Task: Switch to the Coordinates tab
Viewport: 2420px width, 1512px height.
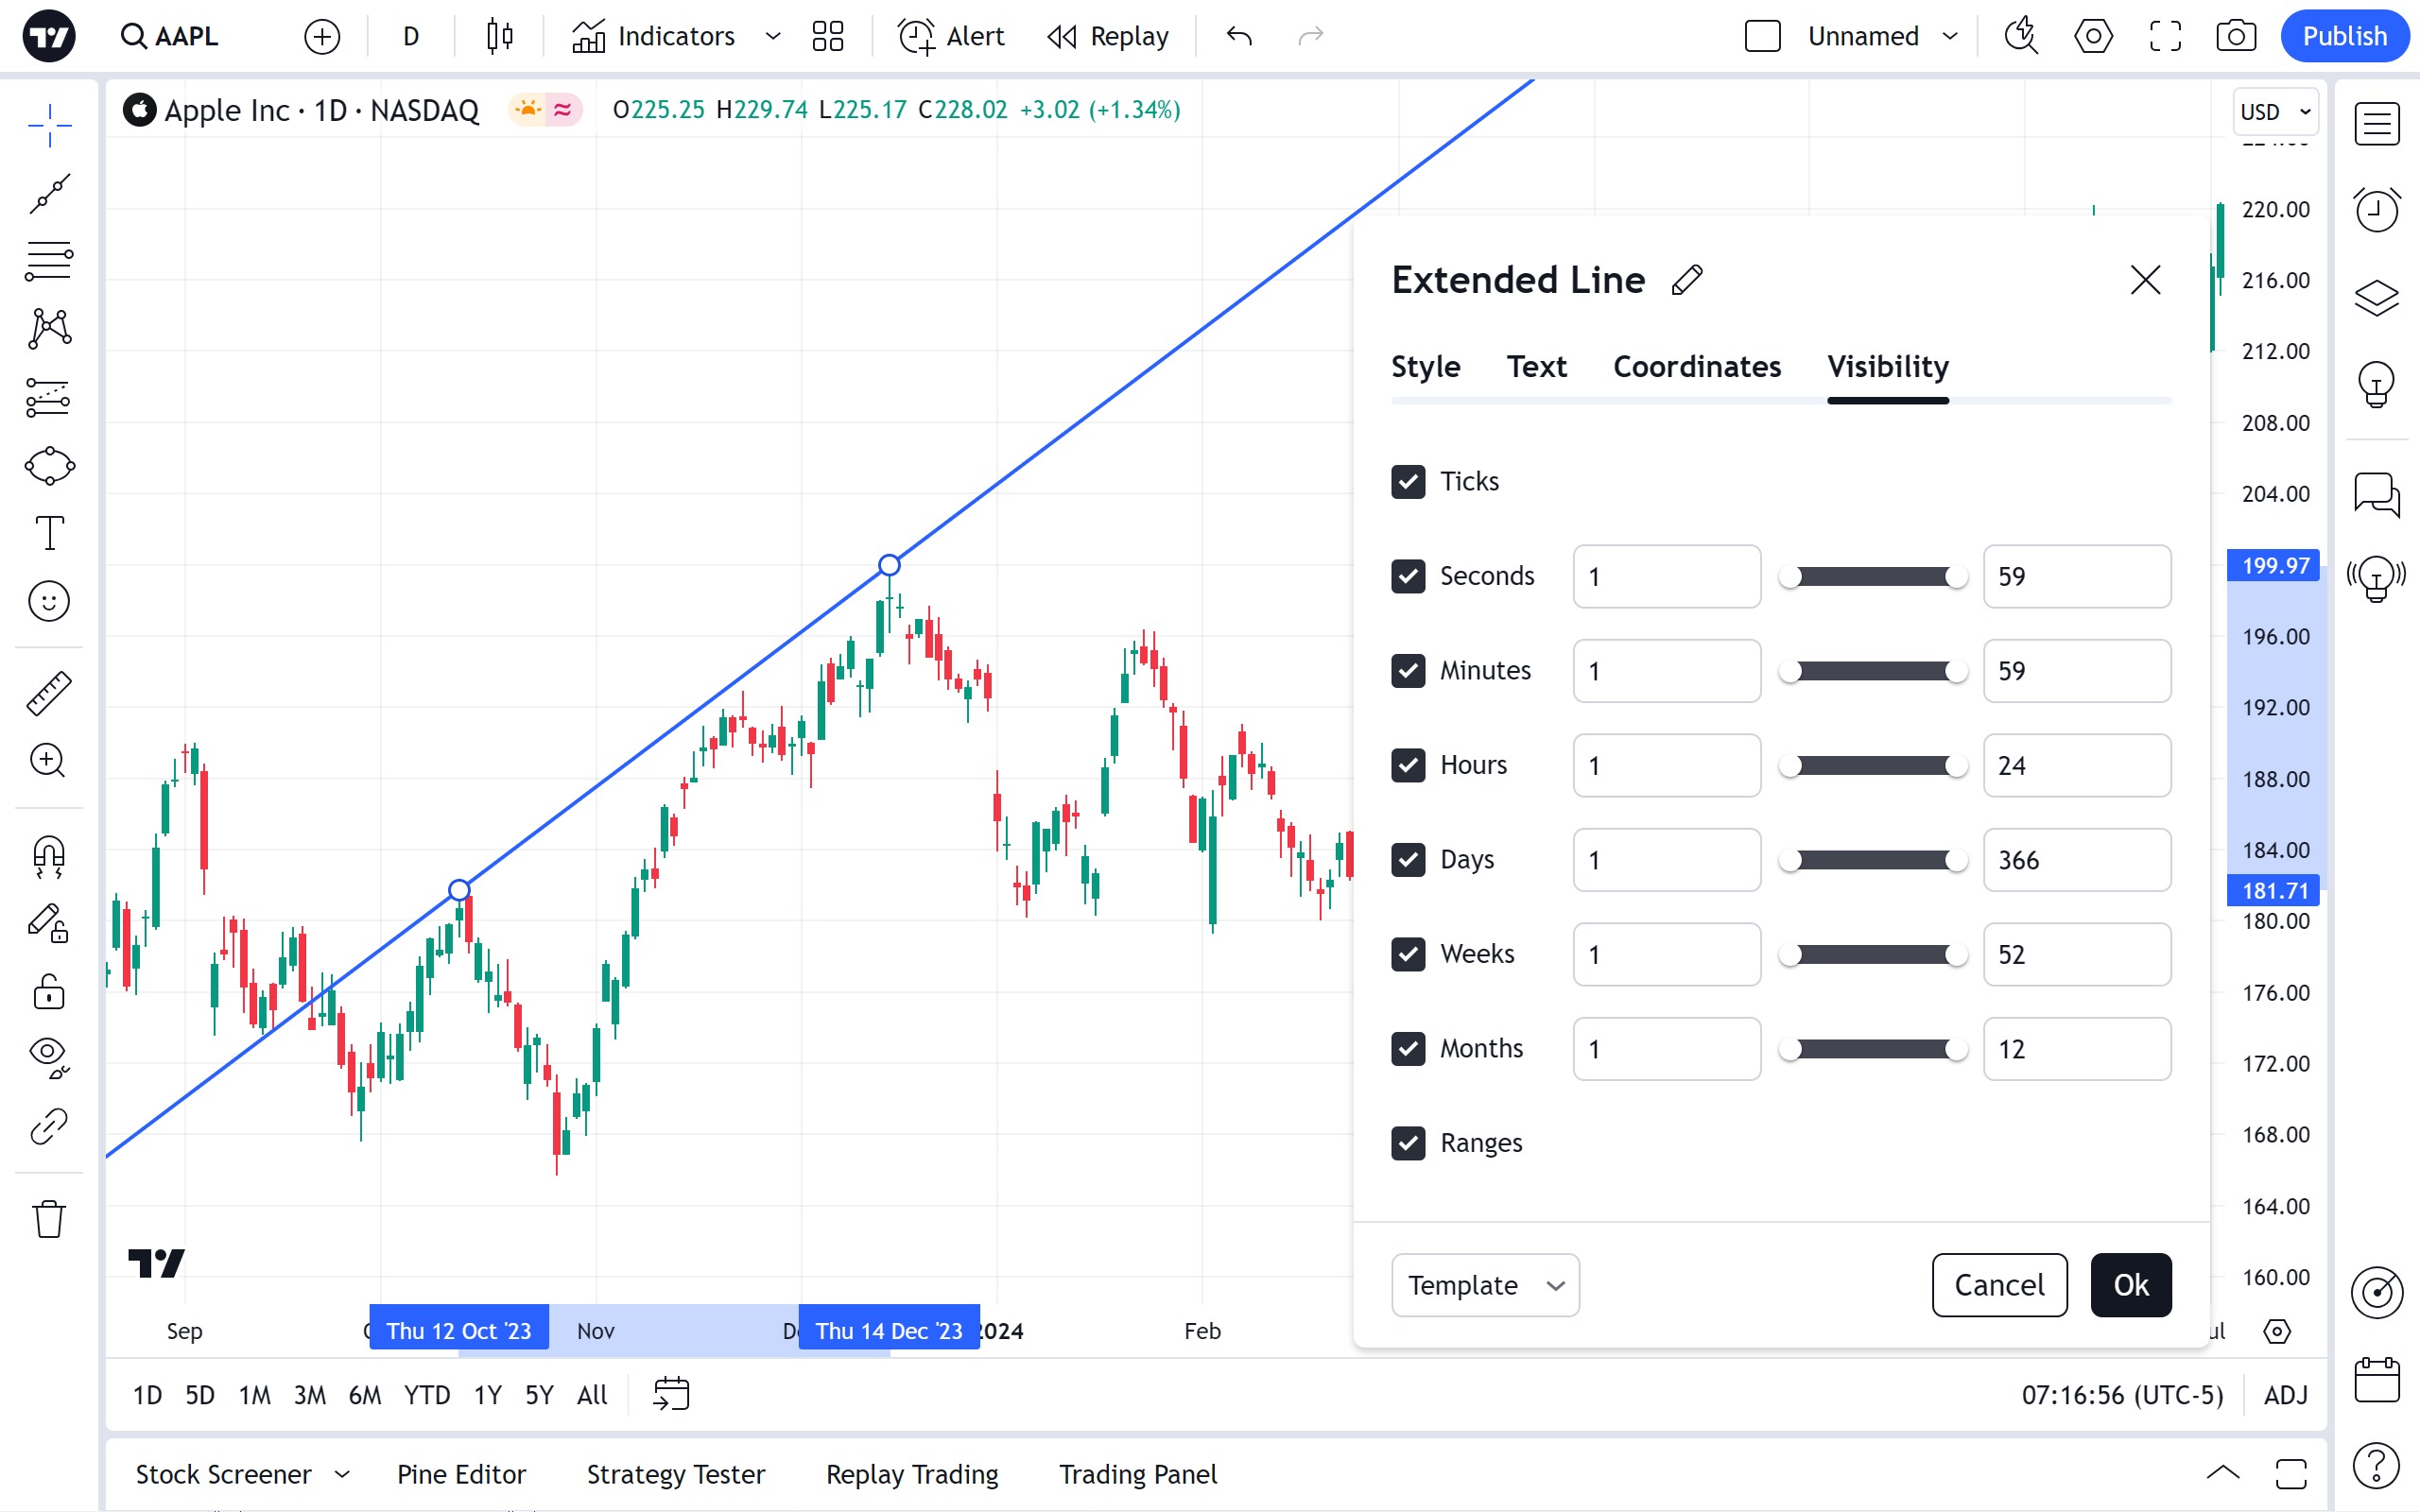Action: (x=1696, y=367)
